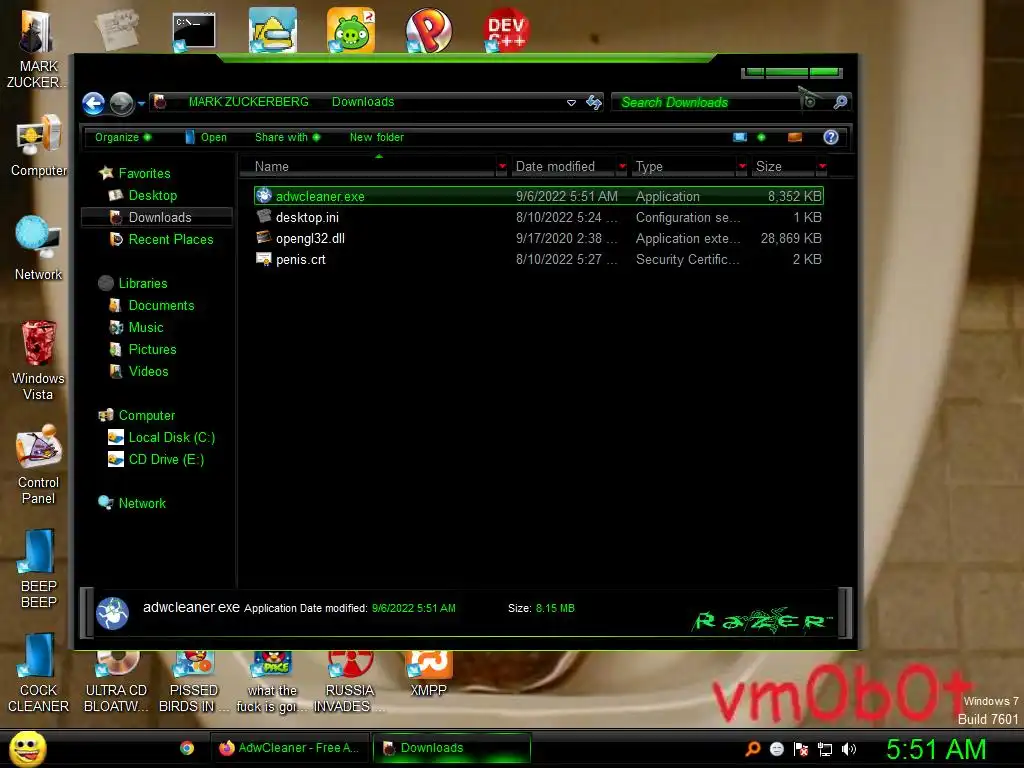This screenshot has width=1024, height=768.
Task: Open the Type column filter dropdown
Action: pos(742,167)
